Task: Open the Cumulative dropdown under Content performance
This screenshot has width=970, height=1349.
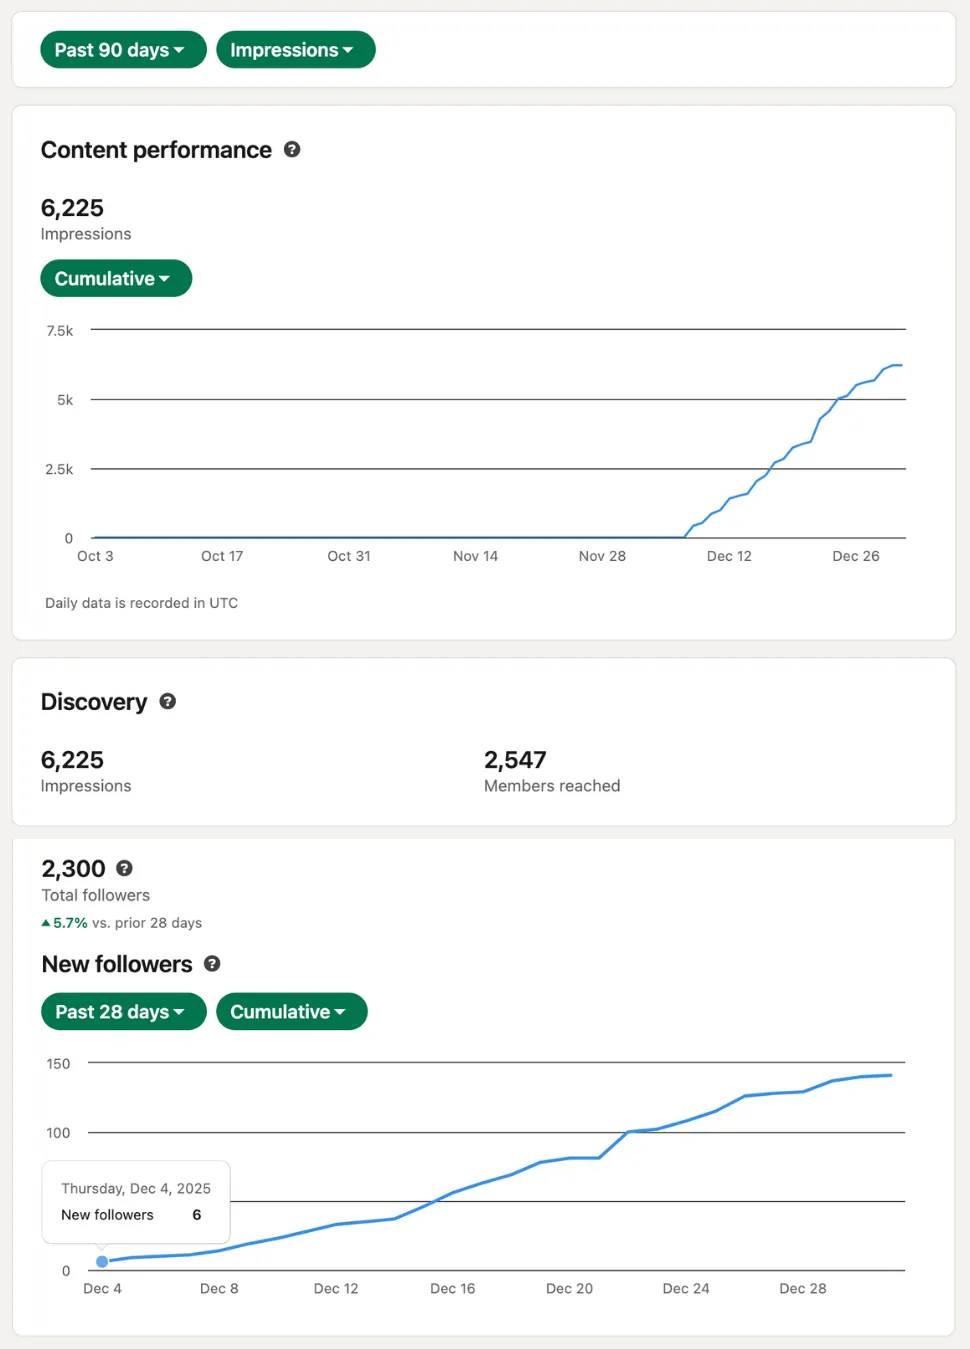Action: click(115, 278)
